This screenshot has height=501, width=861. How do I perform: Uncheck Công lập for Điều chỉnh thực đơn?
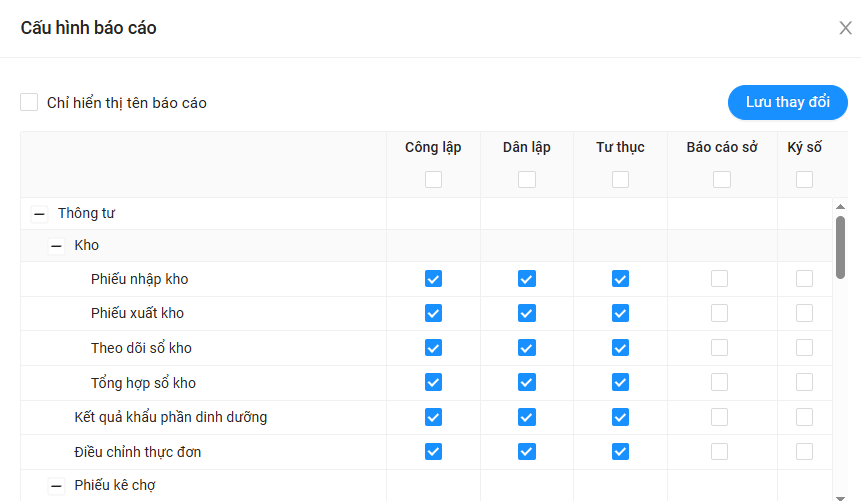433,452
